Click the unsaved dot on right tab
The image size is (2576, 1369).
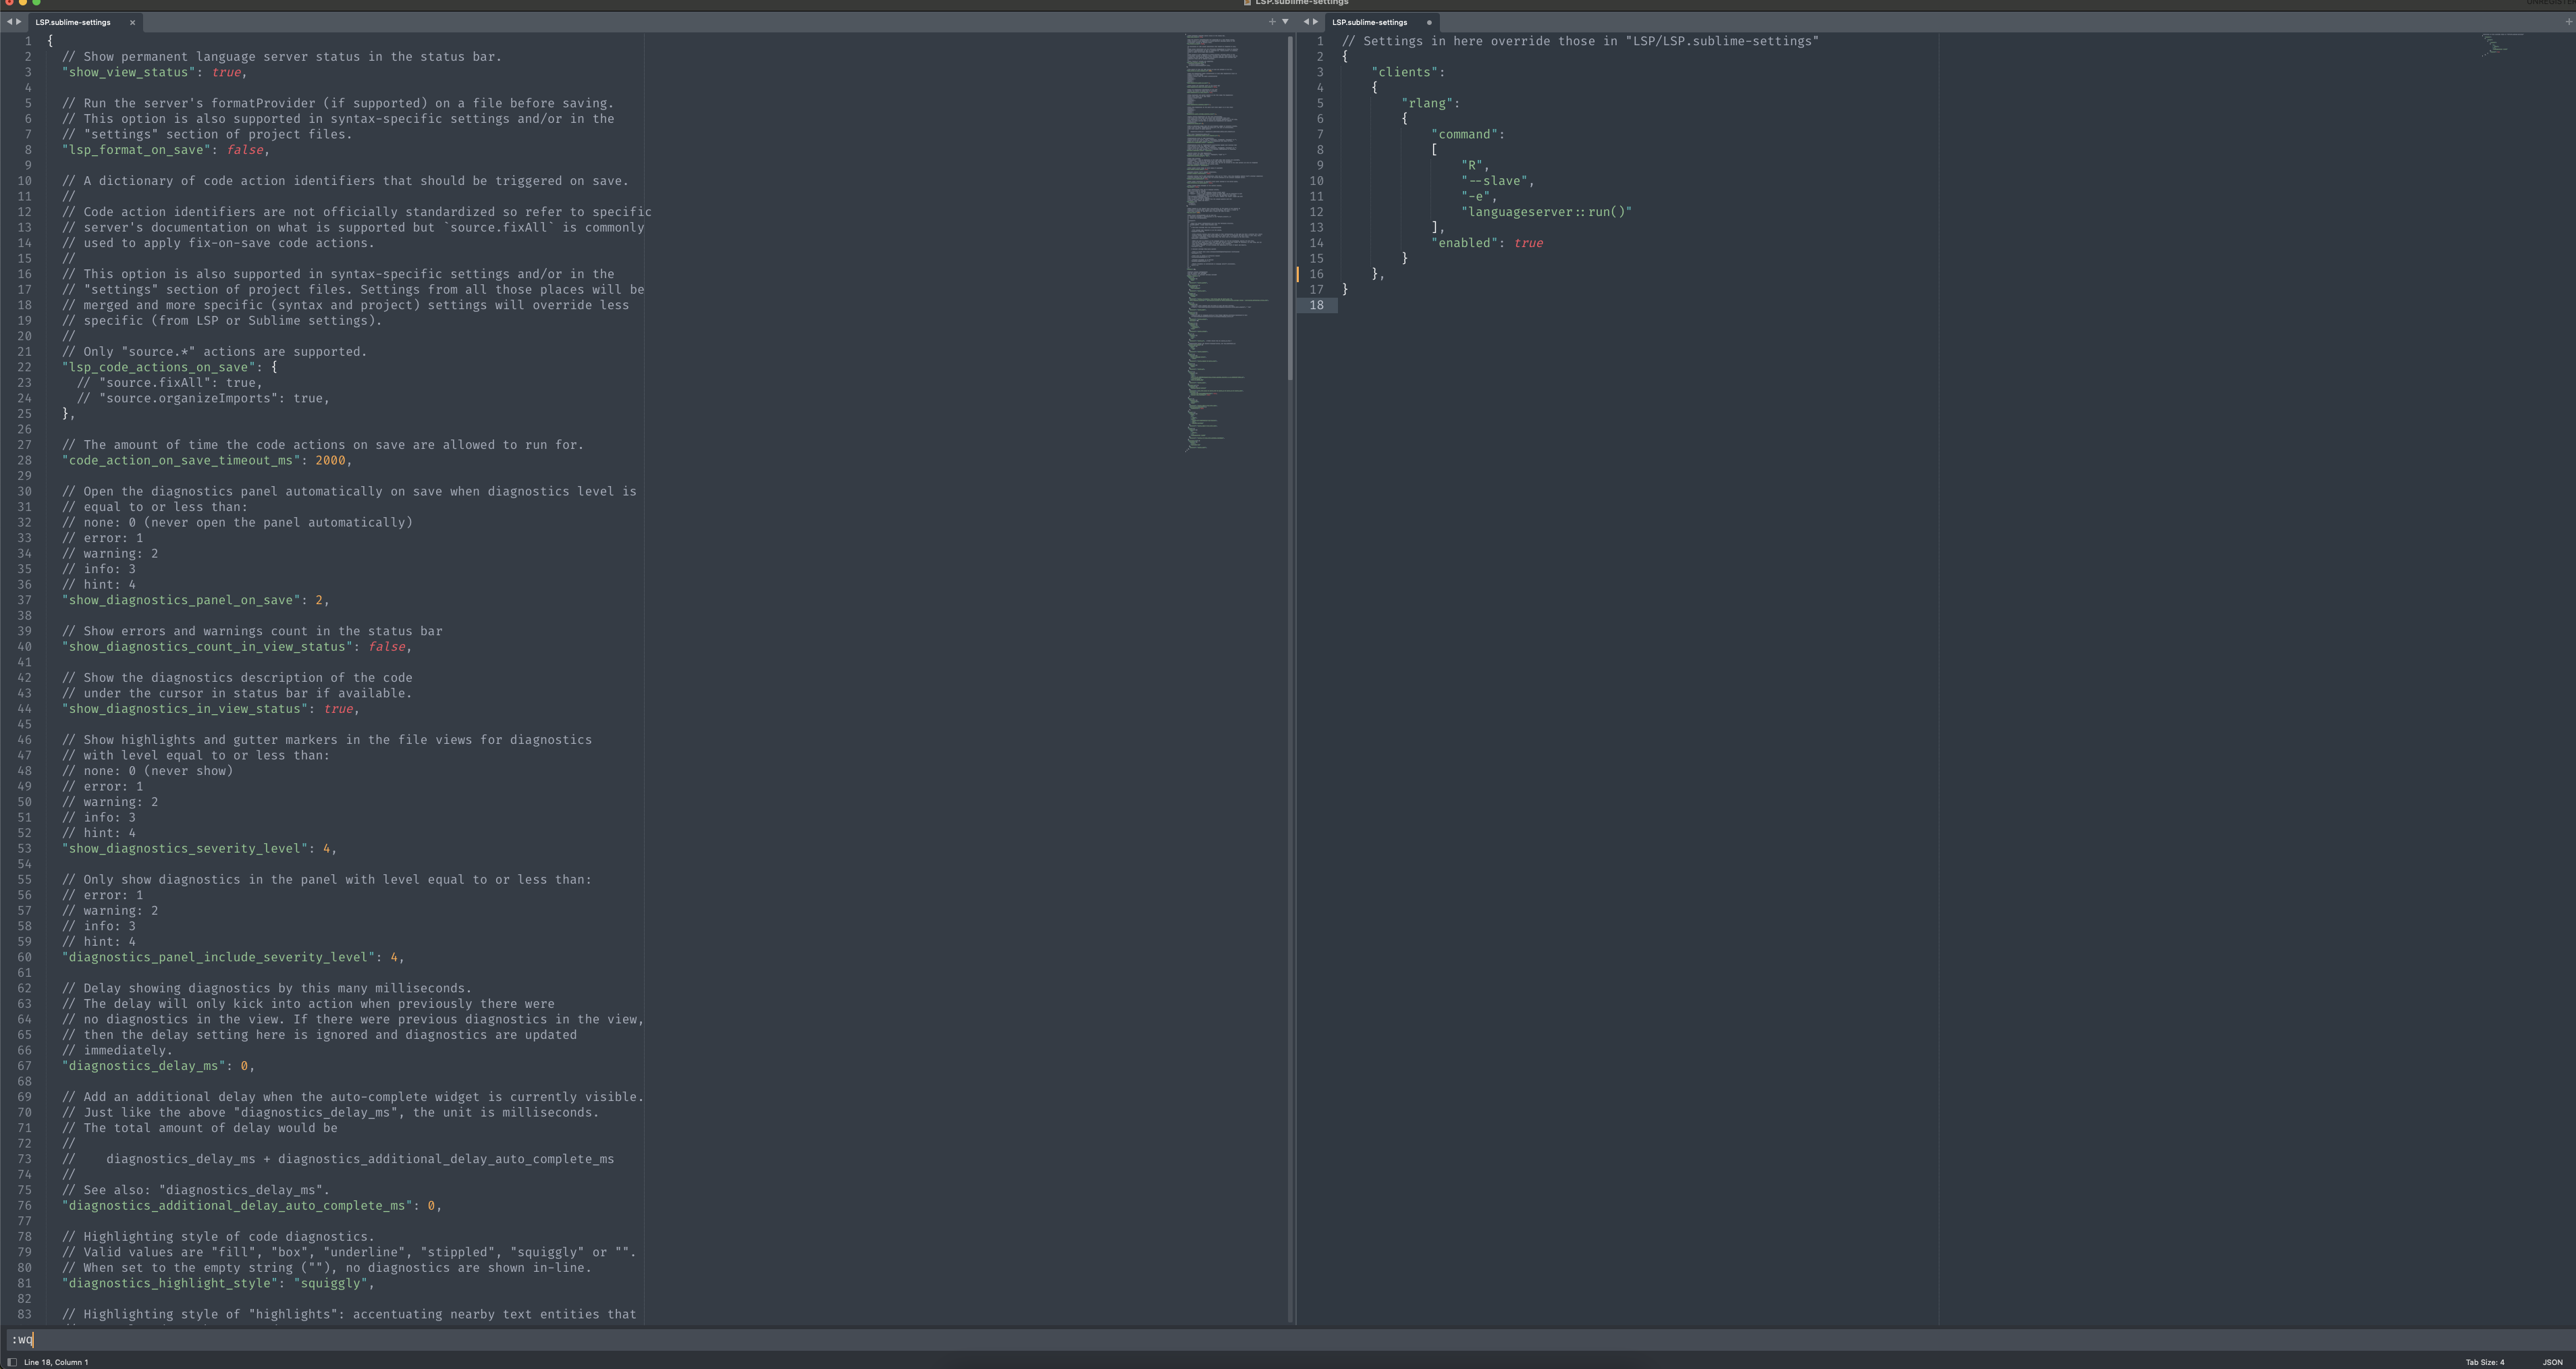[x=1429, y=22]
